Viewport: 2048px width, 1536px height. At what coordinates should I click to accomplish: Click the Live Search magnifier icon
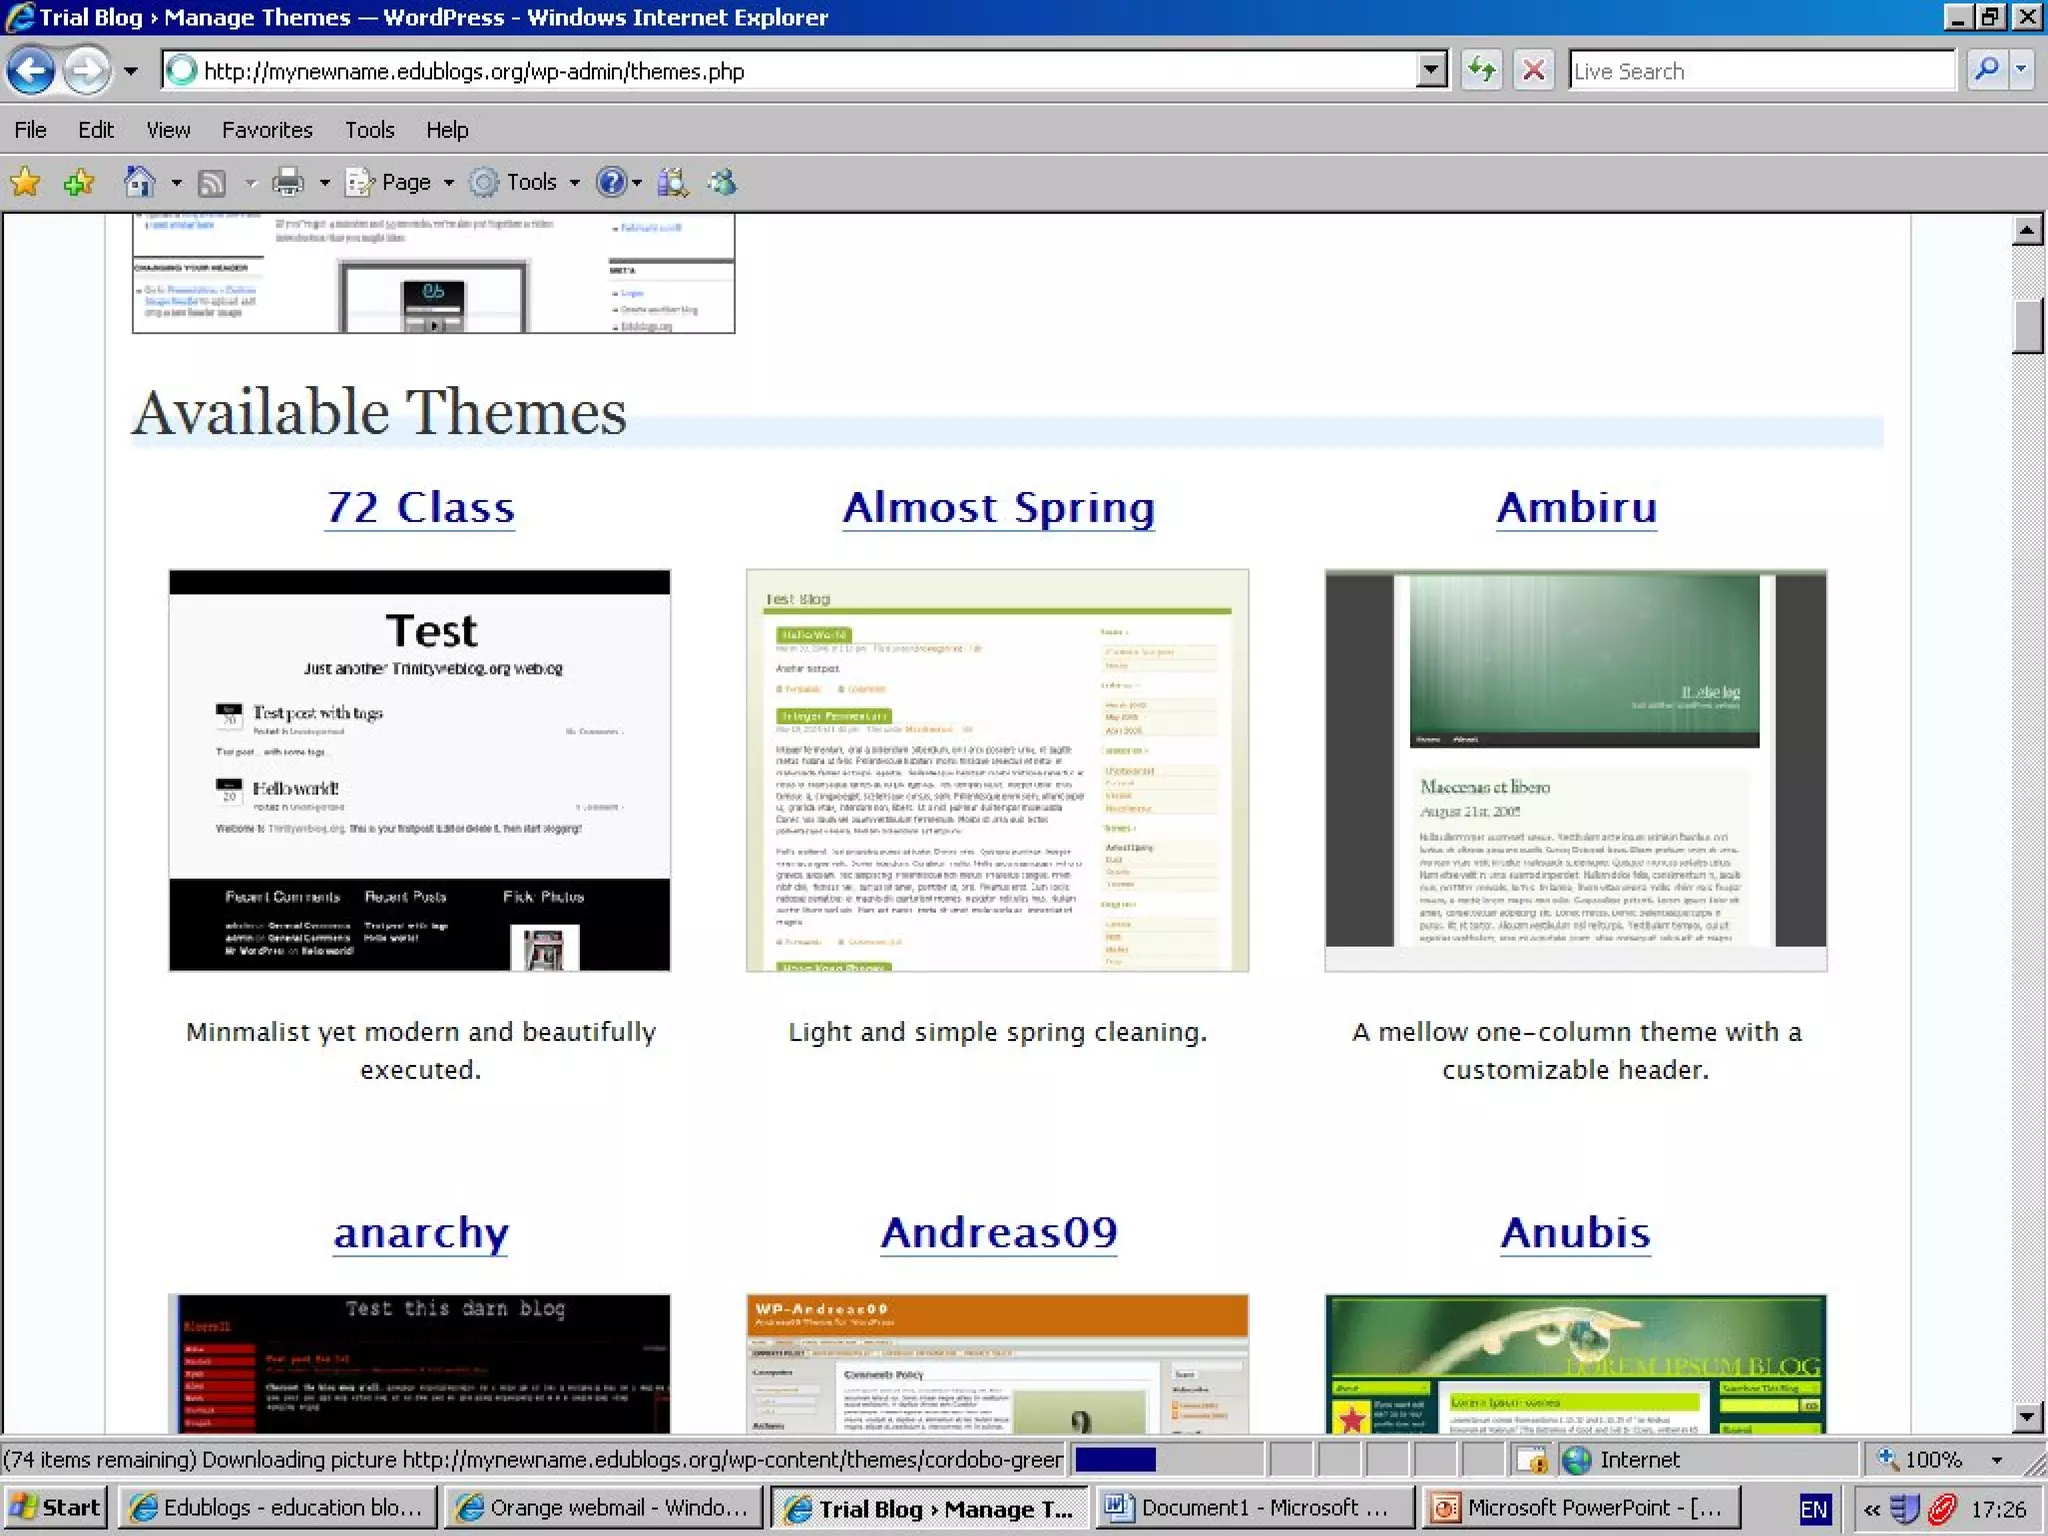(x=1986, y=71)
